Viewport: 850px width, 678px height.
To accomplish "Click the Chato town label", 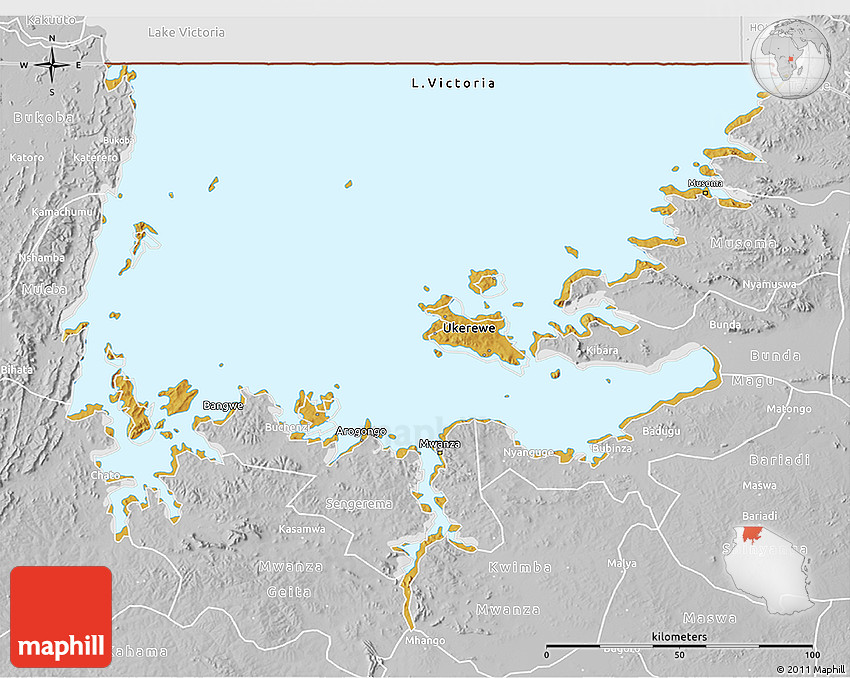I will click(105, 475).
